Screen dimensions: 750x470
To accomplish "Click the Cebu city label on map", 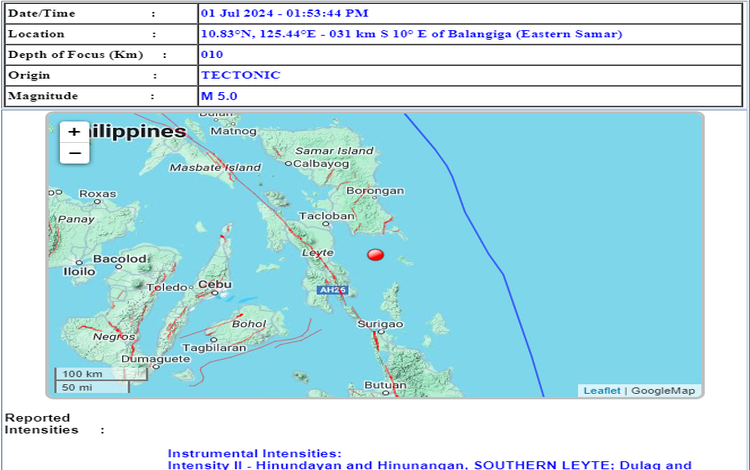I will click(x=215, y=284).
